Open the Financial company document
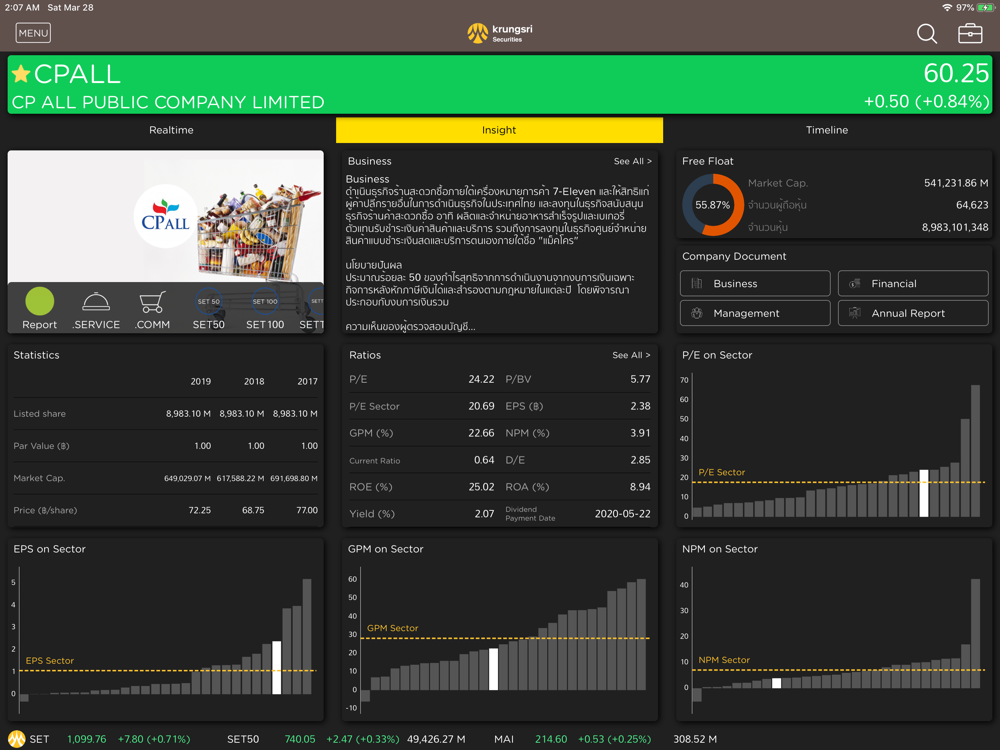The image size is (1000, 750). click(x=913, y=283)
